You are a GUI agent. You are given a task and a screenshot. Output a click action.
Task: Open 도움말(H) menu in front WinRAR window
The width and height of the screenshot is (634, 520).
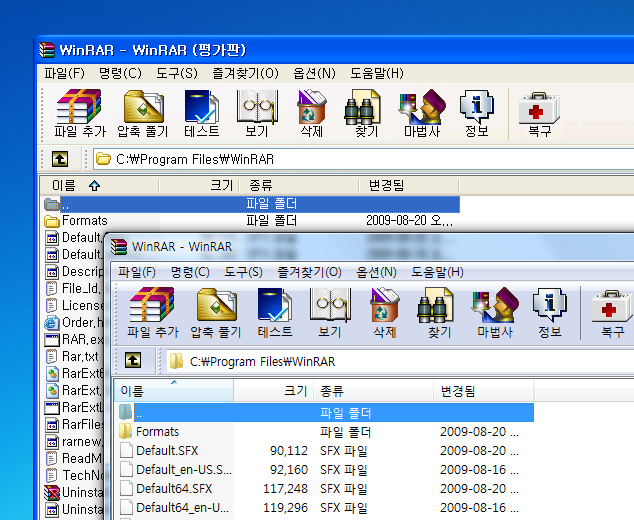437,272
